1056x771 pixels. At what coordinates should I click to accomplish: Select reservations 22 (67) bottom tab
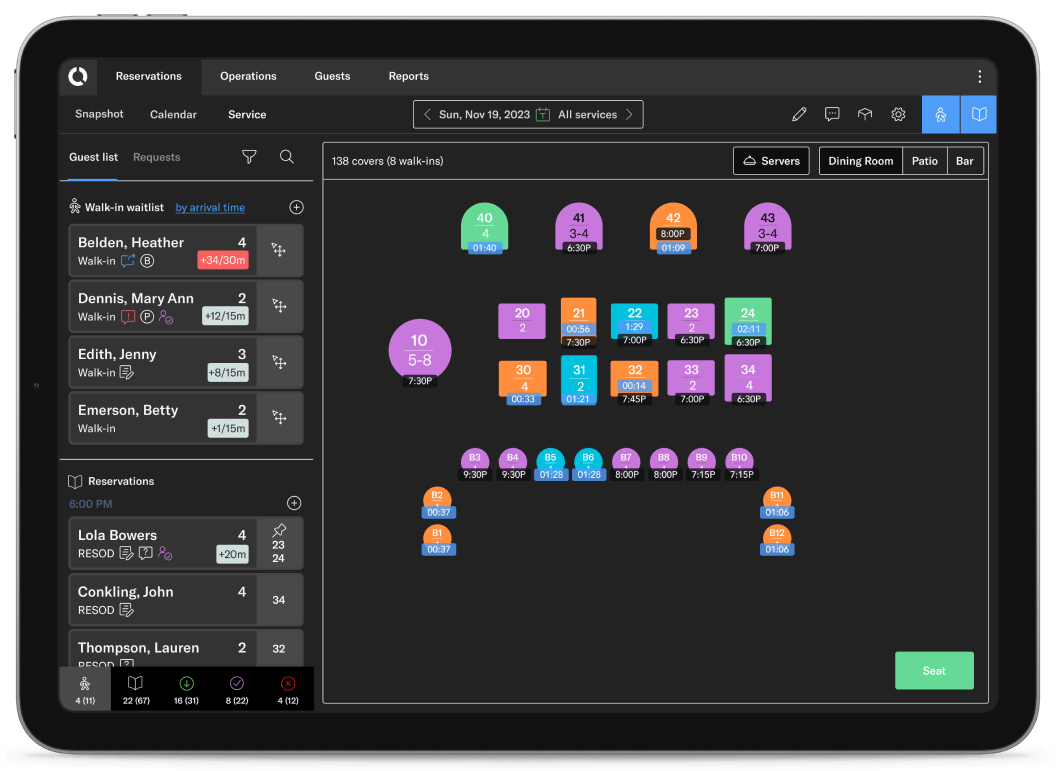tap(136, 690)
